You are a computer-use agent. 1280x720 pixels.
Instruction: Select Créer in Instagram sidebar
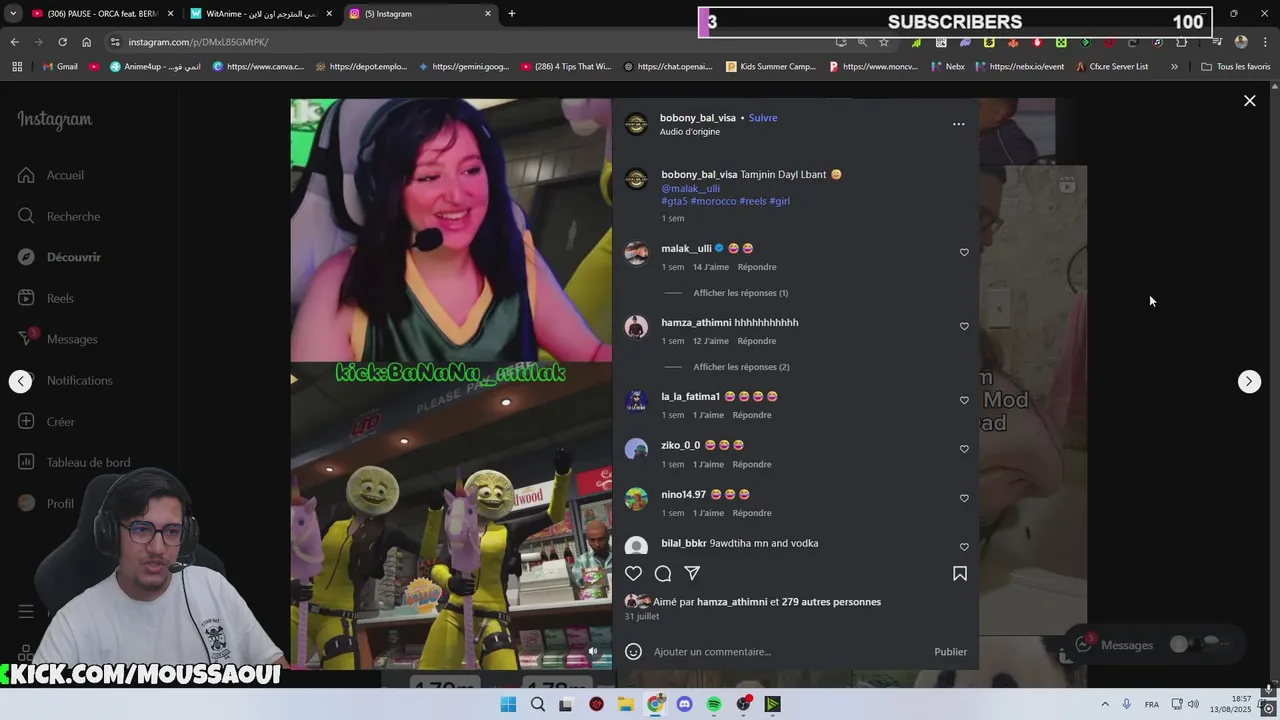47,421
